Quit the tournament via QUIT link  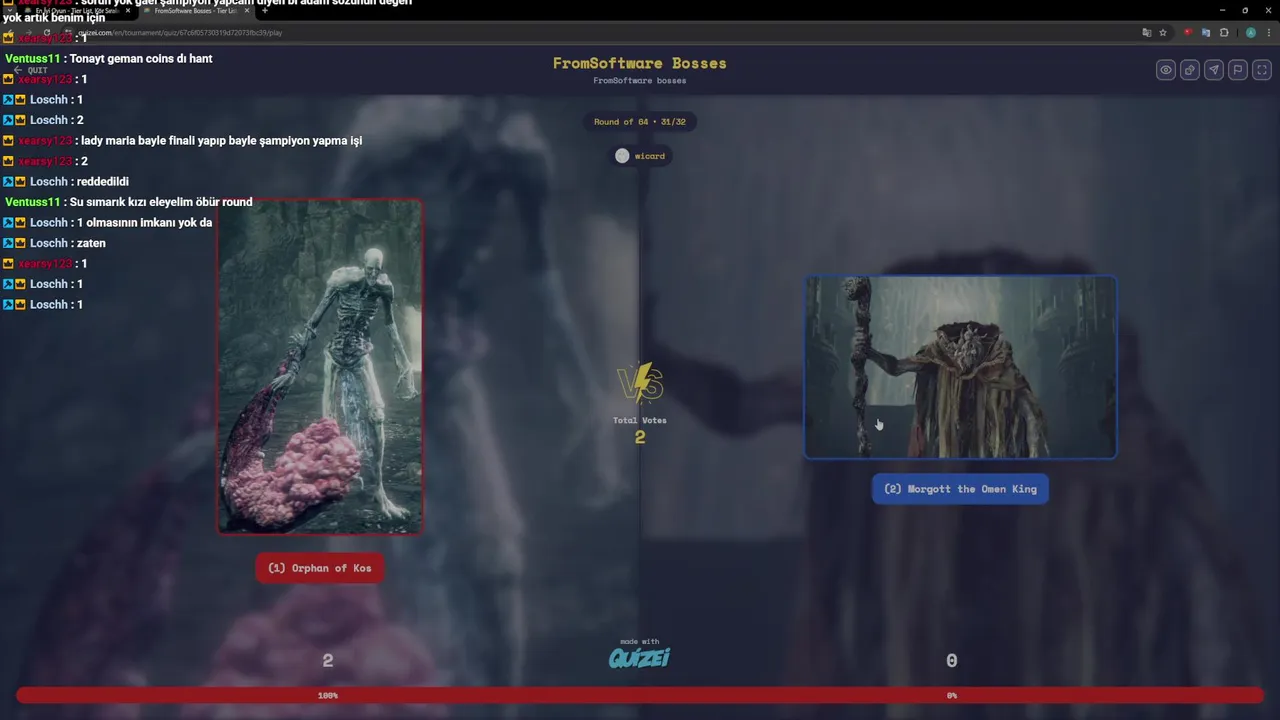(x=31, y=70)
